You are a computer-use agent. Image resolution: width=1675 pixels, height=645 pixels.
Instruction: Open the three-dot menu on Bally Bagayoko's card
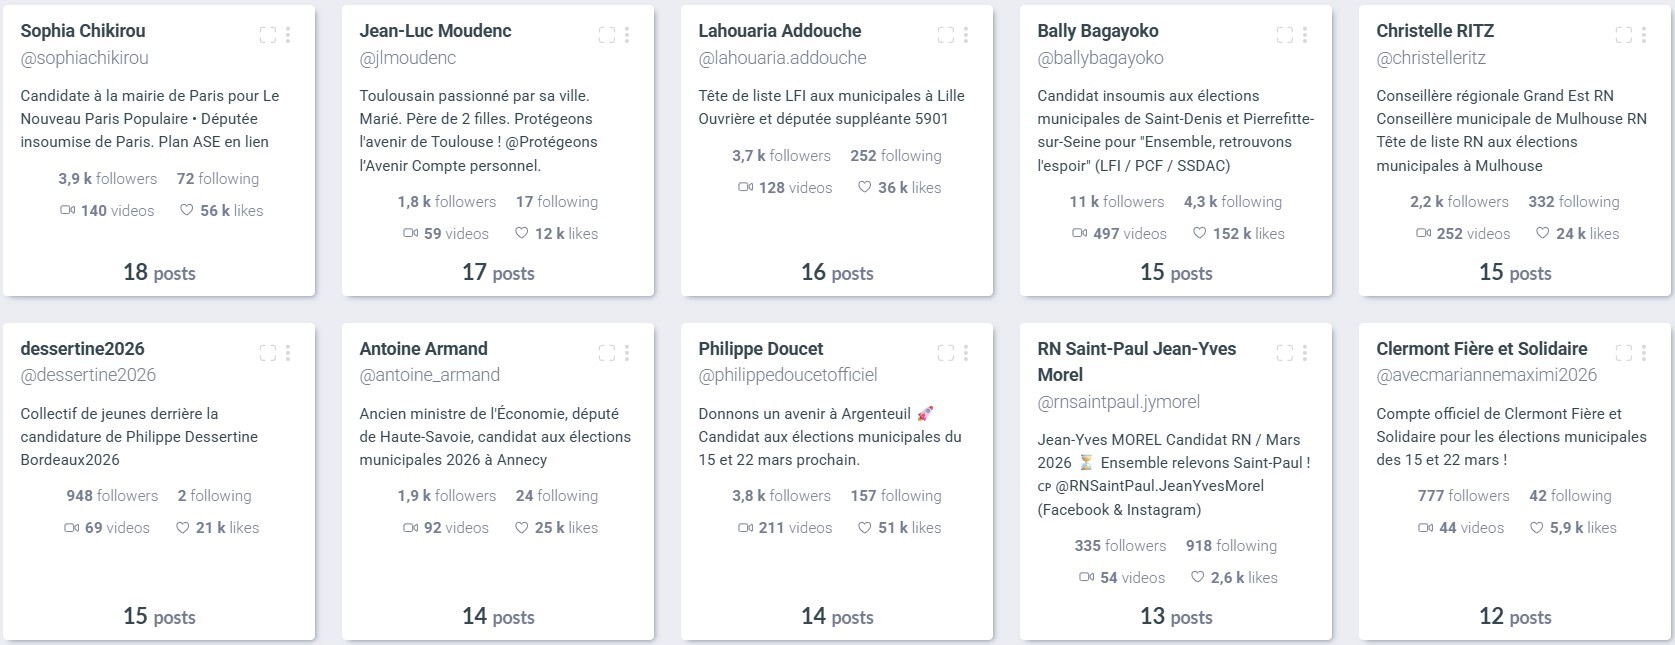pos(1305,35)
